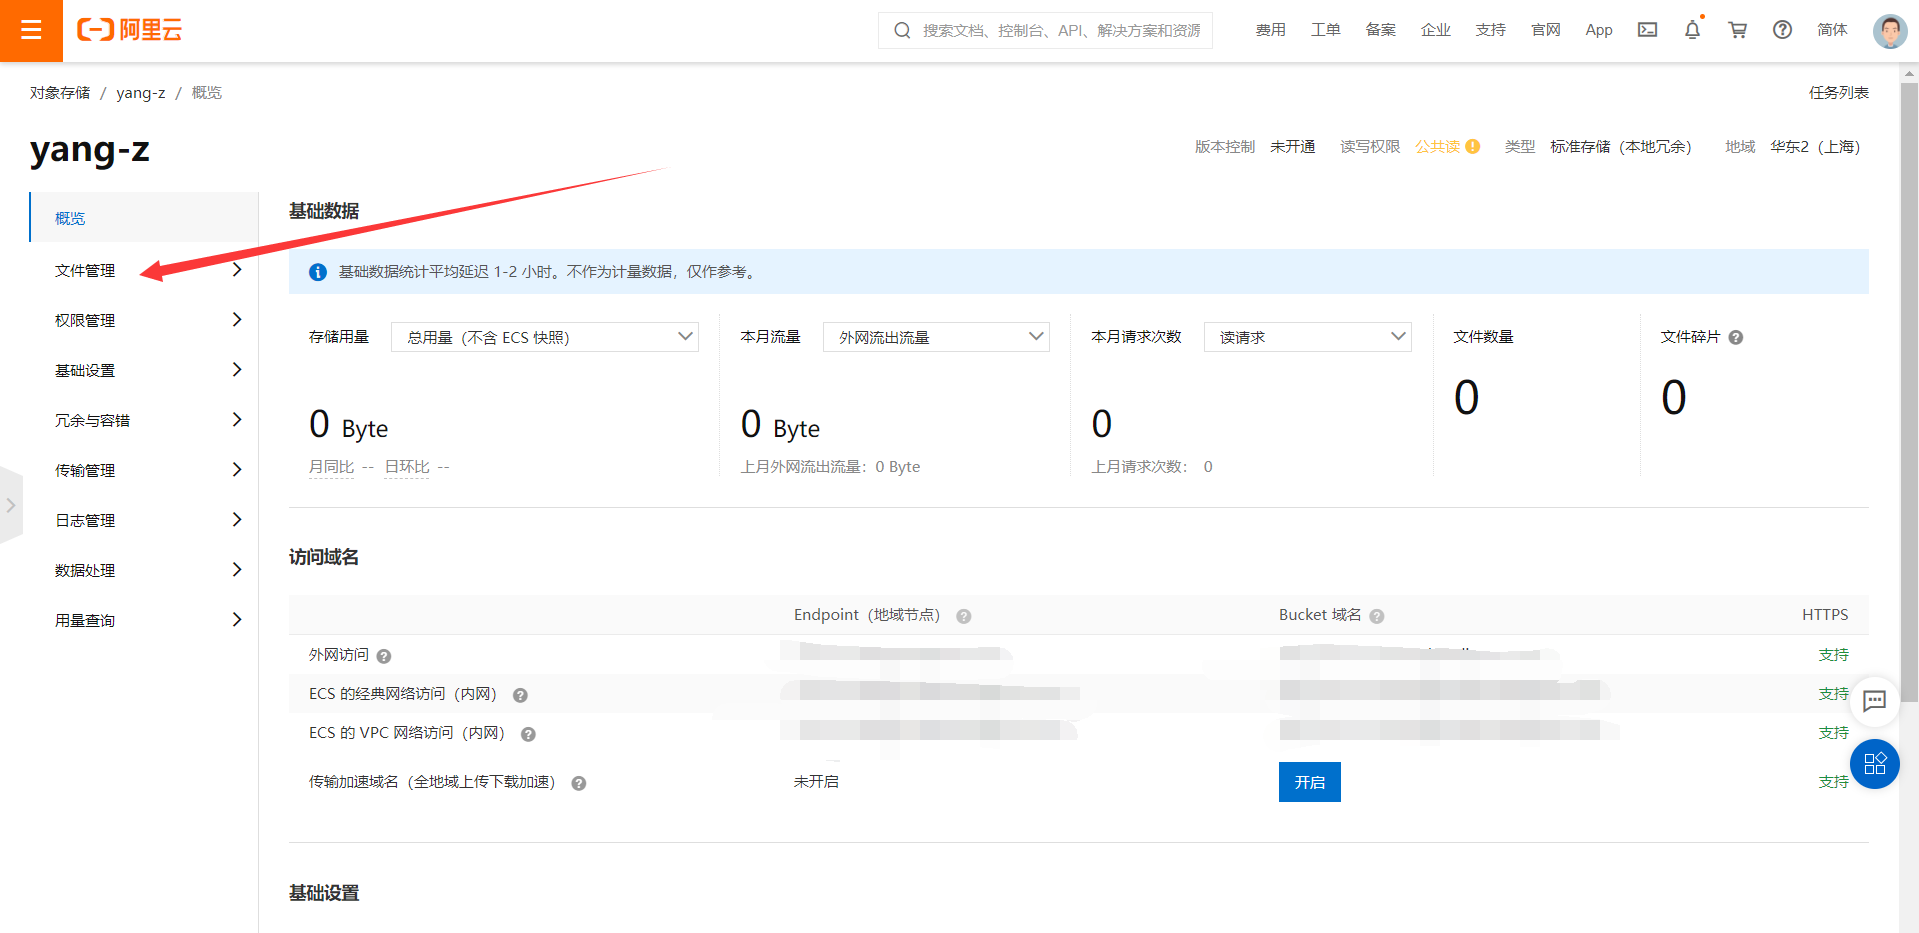
Task: Open the orange hamburger menu
Action: click(x=31, y=30)
